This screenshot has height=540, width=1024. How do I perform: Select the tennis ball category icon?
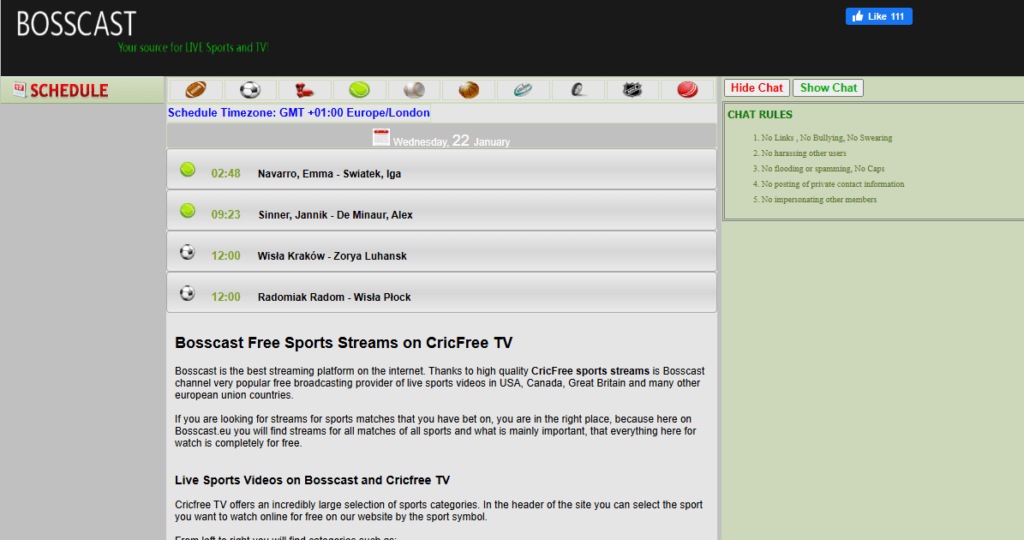tap(359, 89)
